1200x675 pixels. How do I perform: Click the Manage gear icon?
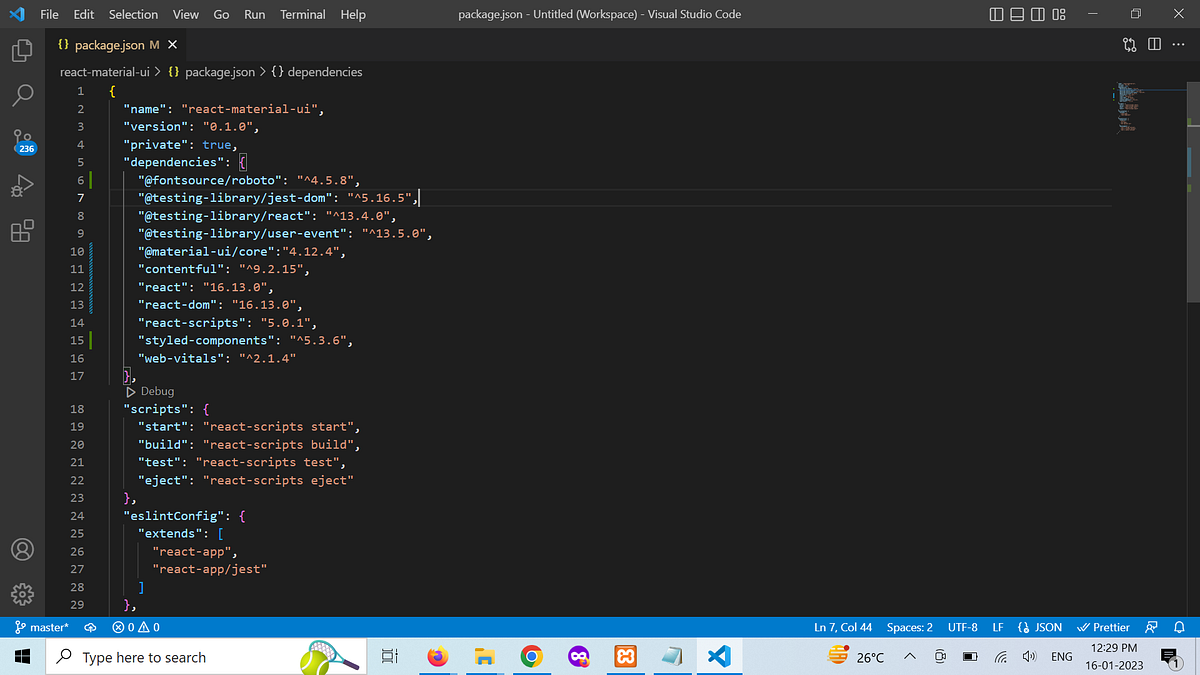[22, 593]
